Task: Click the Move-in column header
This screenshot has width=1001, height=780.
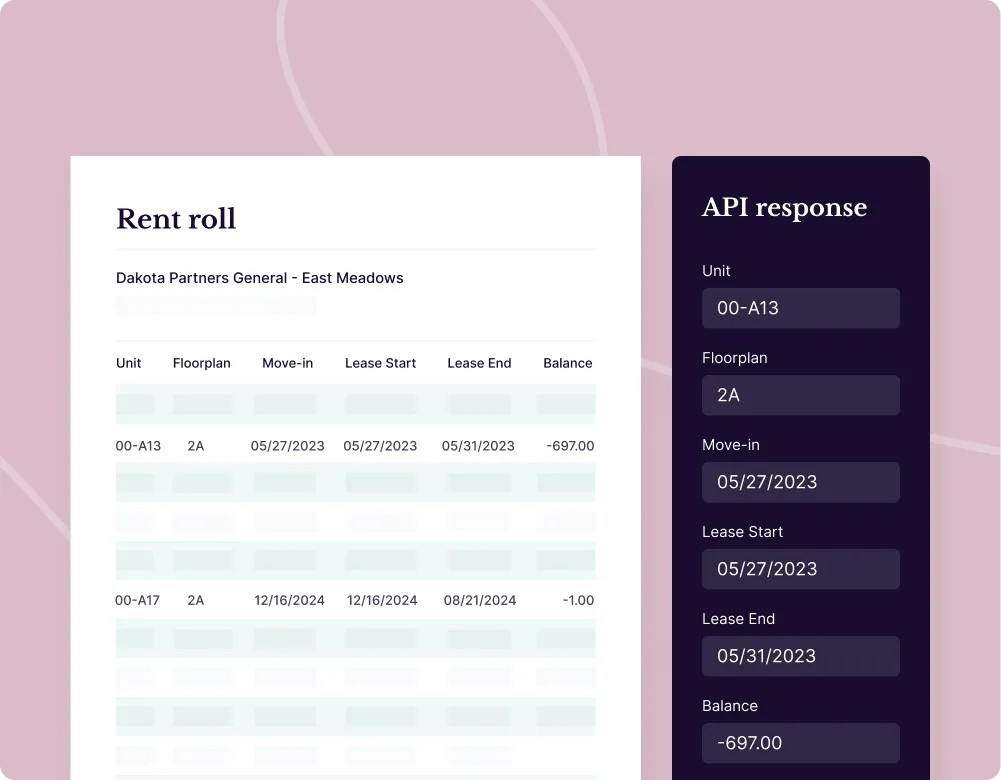Action: (x=287, y=363)
